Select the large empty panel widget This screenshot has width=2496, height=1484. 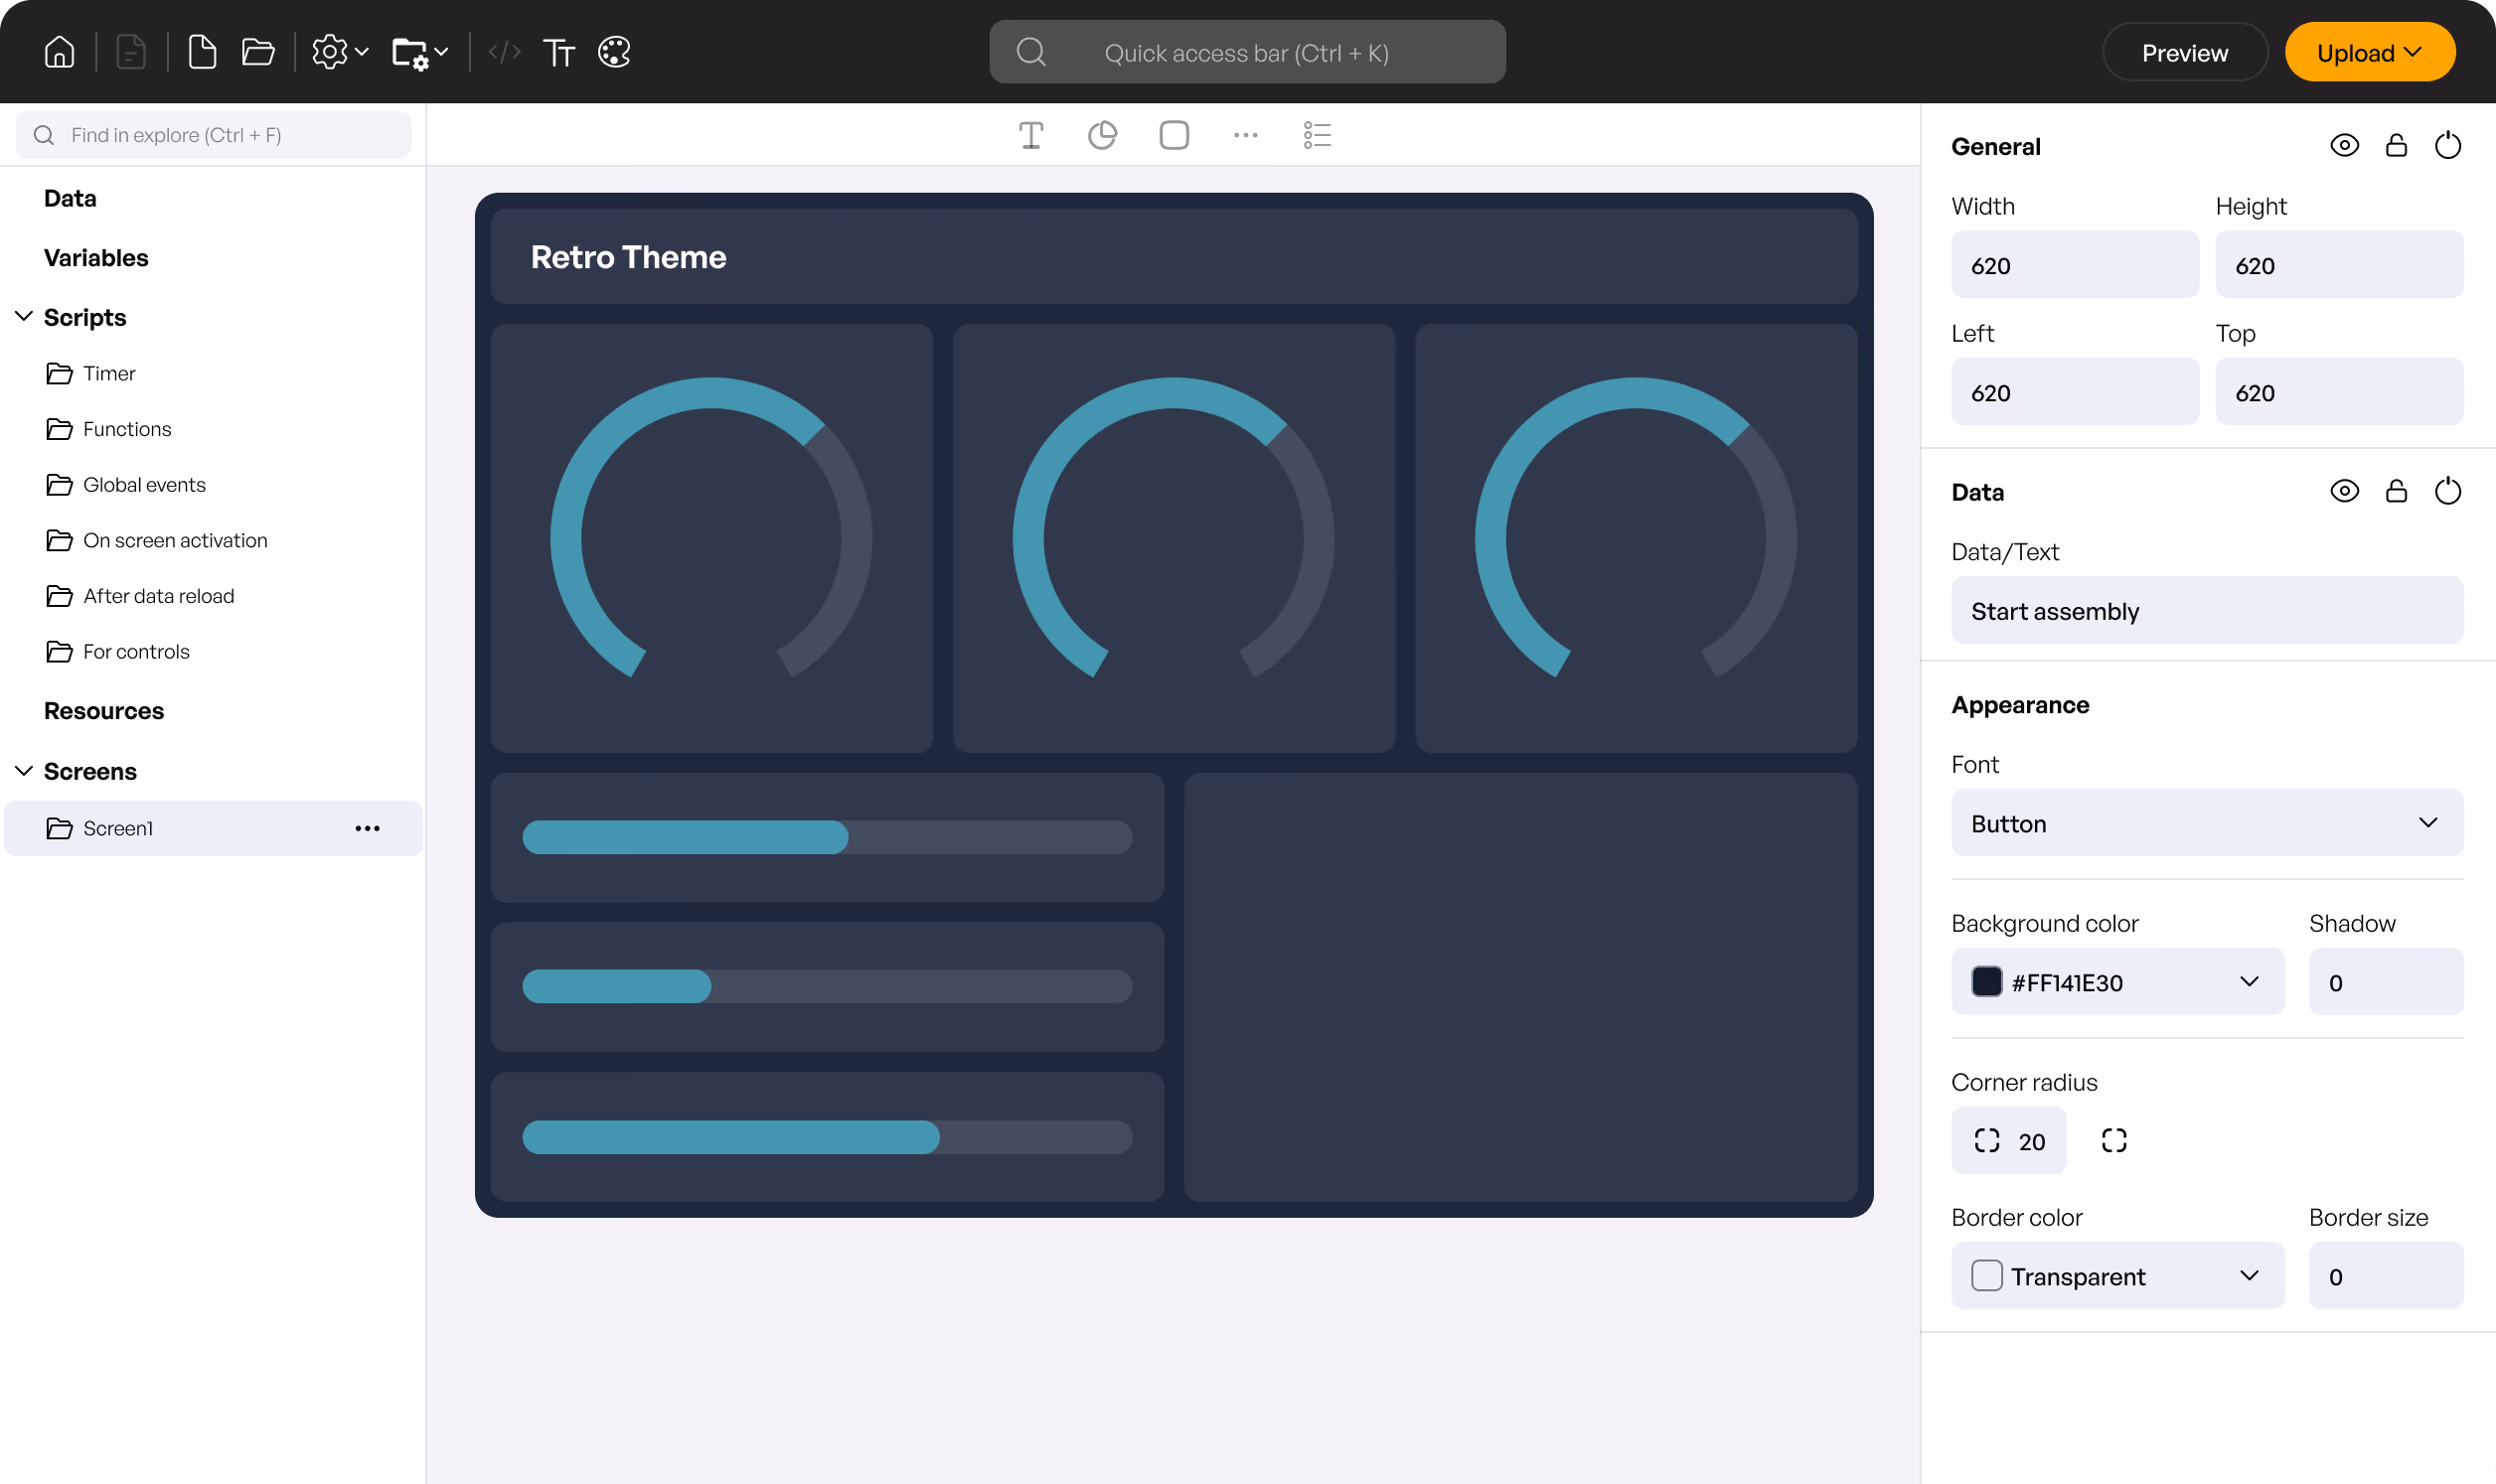click(1520, 987)
